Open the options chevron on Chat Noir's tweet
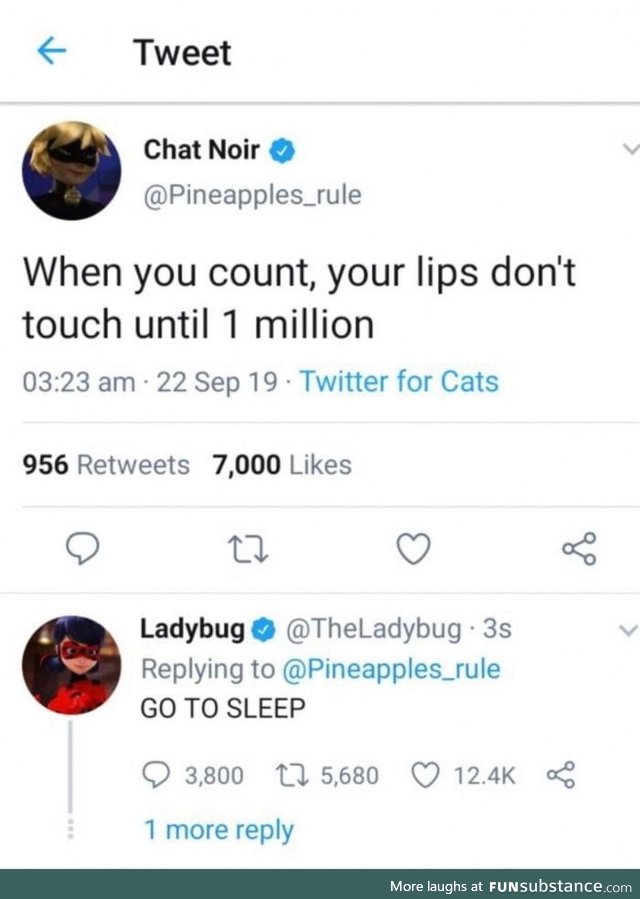 tap(630, 148)
